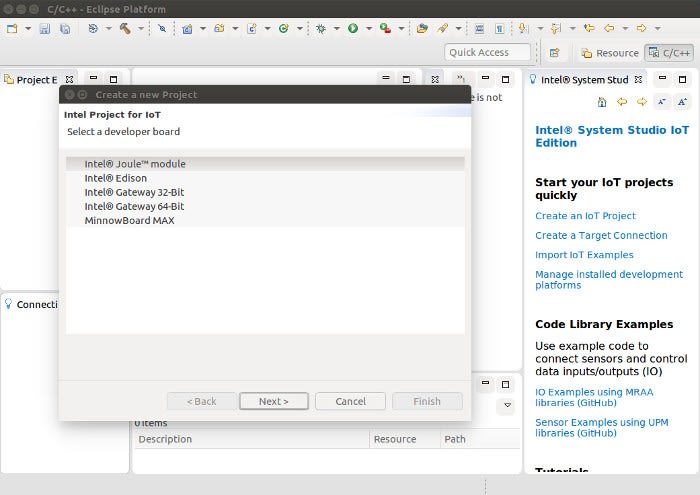Click the New C++ Class icon
This screenshot has width=700, height=495.
(x=283, y=29)
